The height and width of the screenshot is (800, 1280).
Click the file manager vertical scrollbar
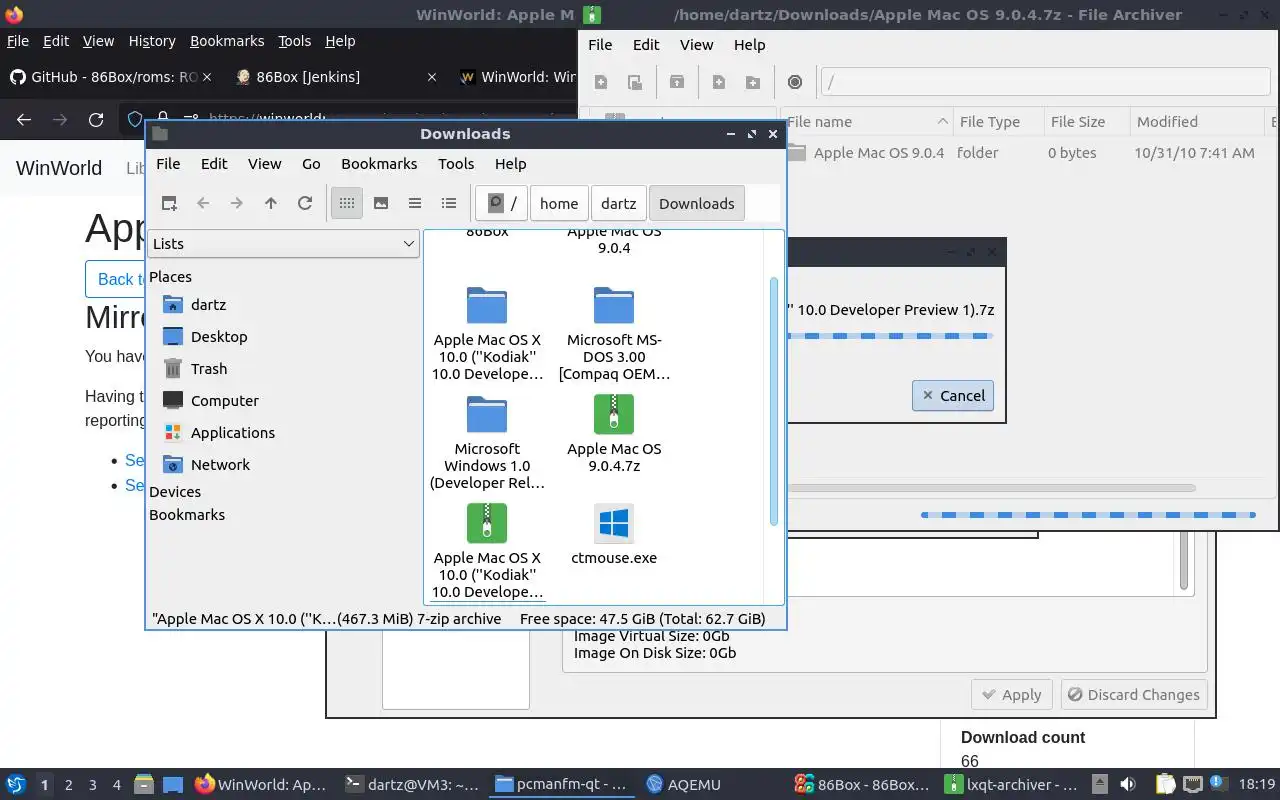coord(774,400)
